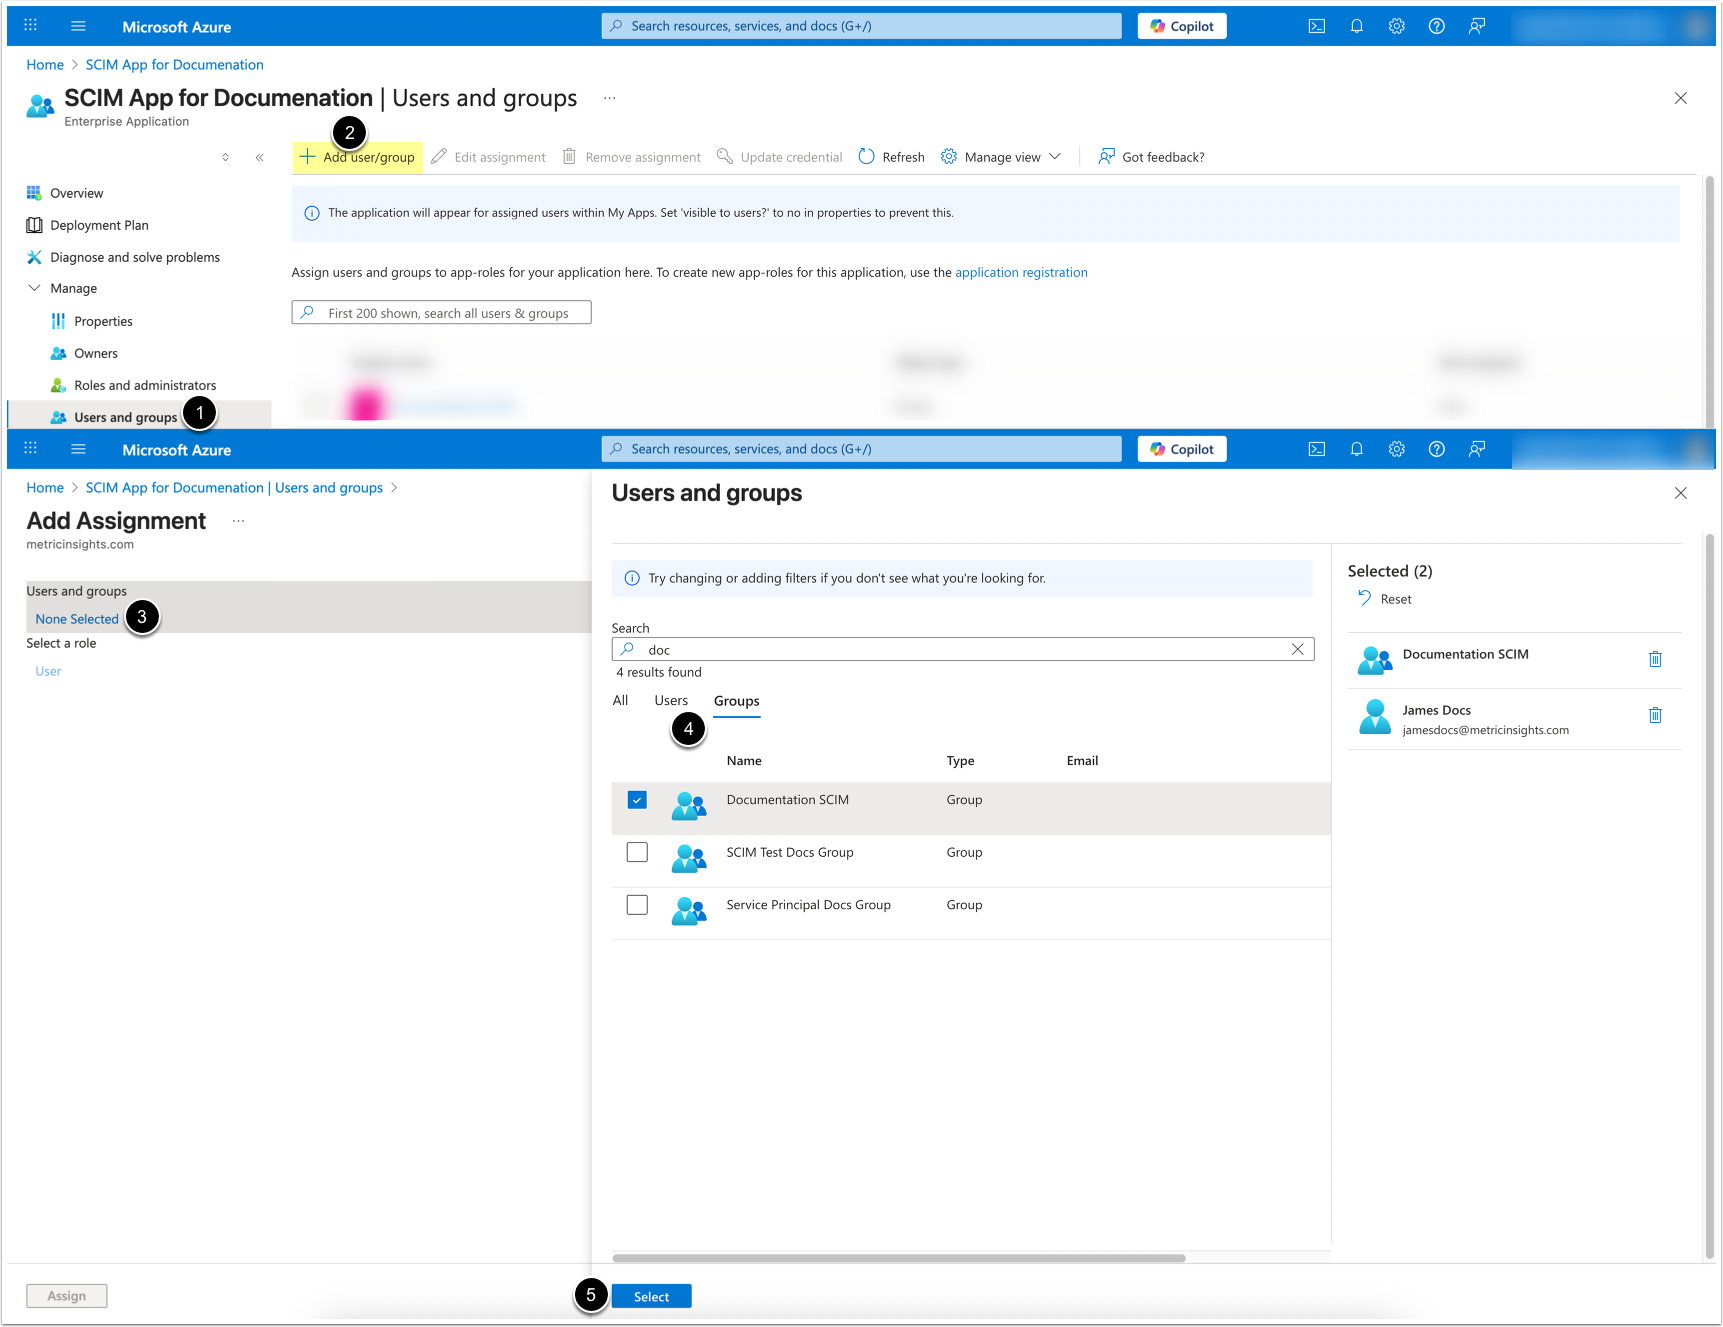The image size is (1723, 1327).
Task: Click the Refresh toolbar button
Action: point(892,157)
